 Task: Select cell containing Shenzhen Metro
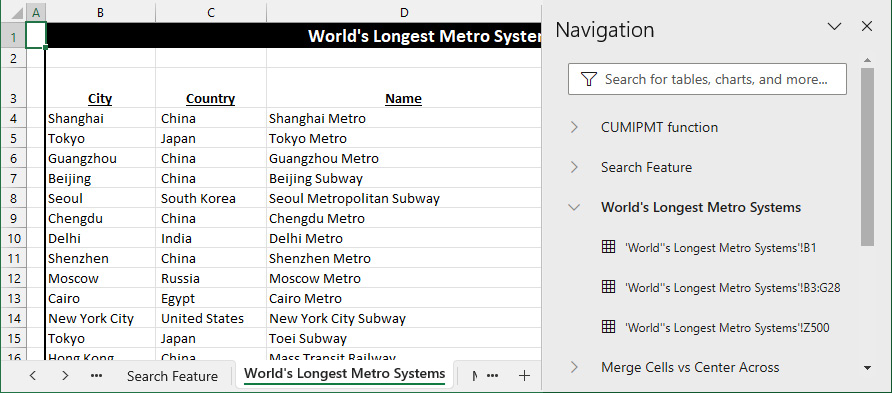click(404, 258)
